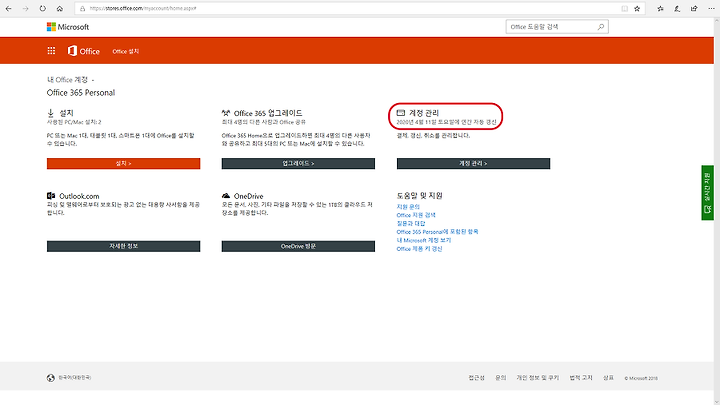
Task: Click the Outlook.com icon
Action: (x=51, y=196)
